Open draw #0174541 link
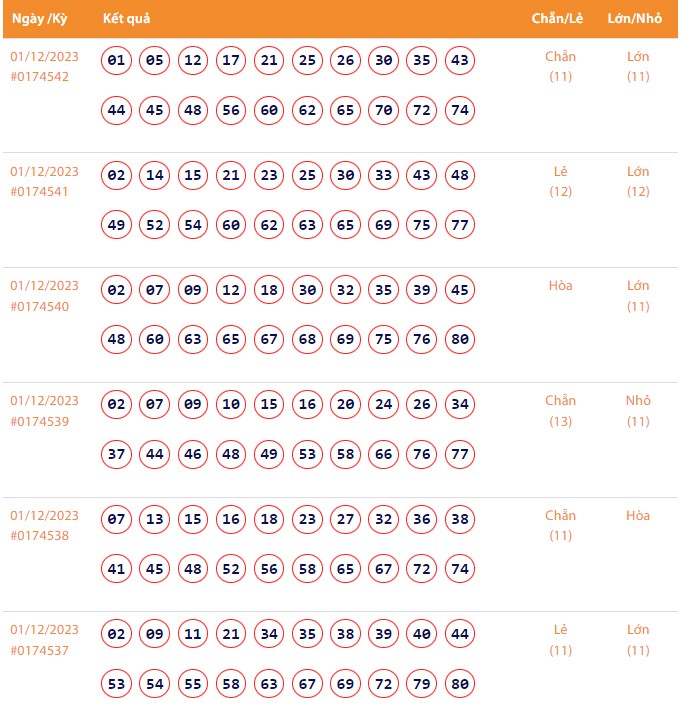 [x=40, y=192]
